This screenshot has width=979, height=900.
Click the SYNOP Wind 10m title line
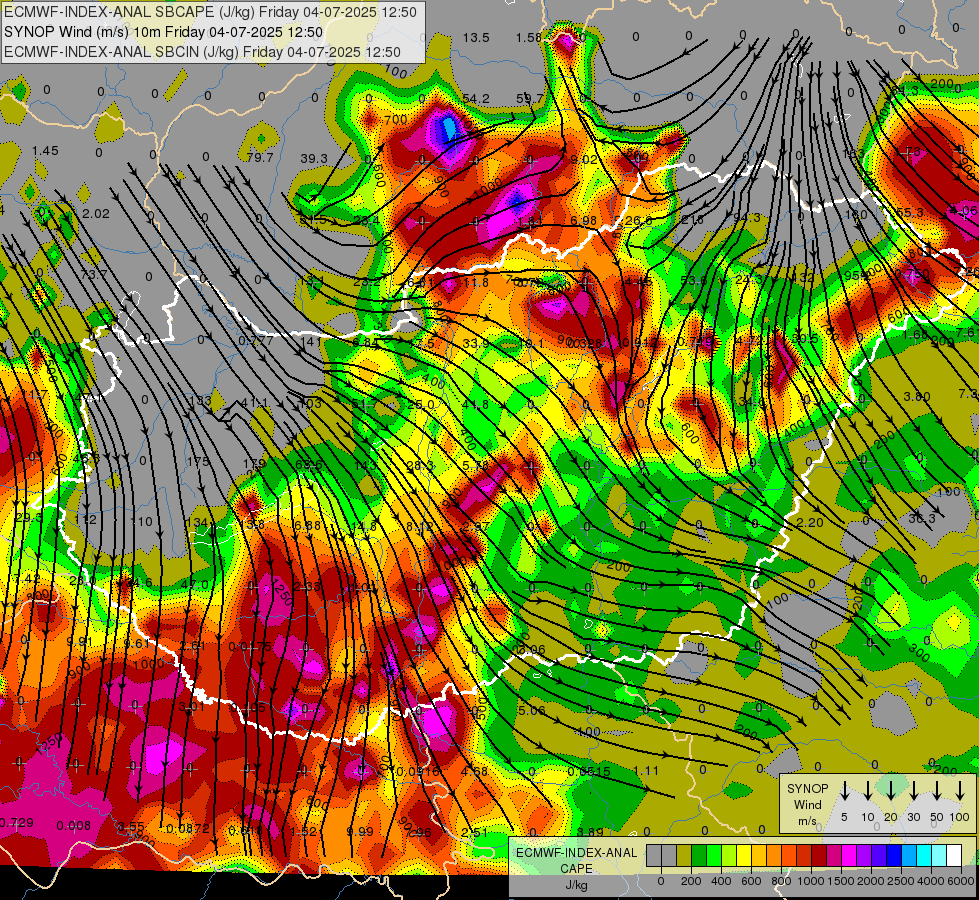(x=163, y=32)
